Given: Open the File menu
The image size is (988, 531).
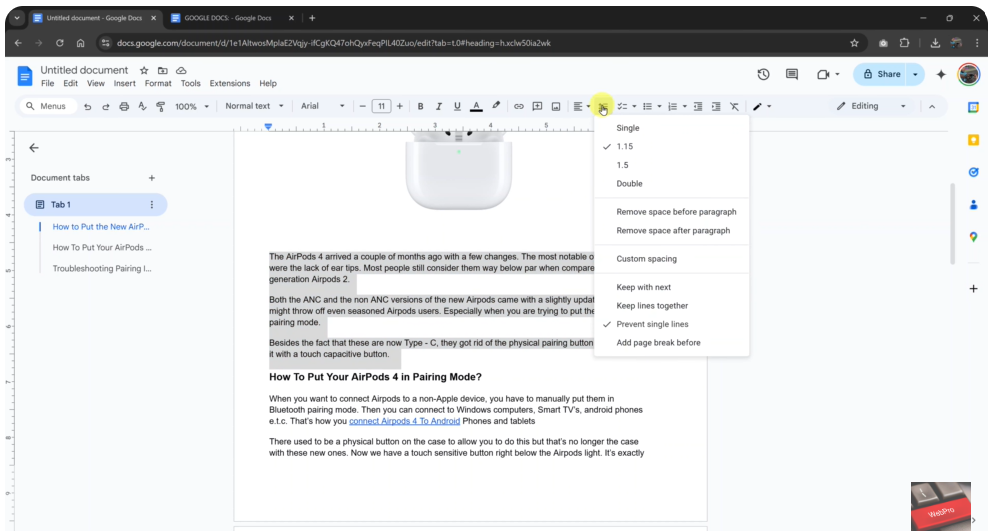Looking at the screenshot, I should (x=47, y=83).
